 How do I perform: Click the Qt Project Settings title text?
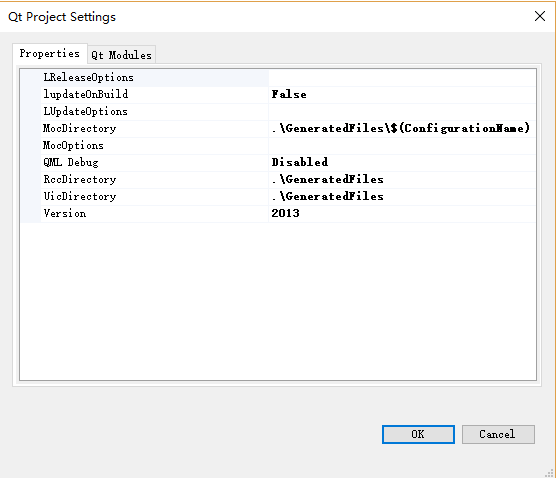tap(62, 17)
